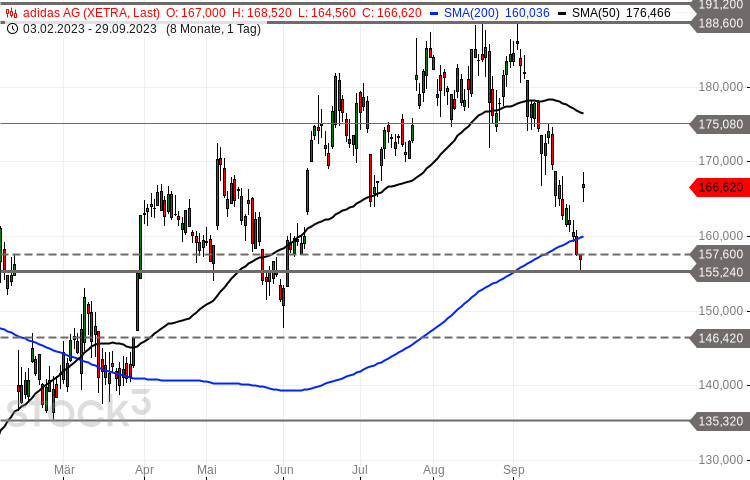Click the SMA(200) 160,036 legend label
This screenshot has height=480, width=750.
click(496, 13)
